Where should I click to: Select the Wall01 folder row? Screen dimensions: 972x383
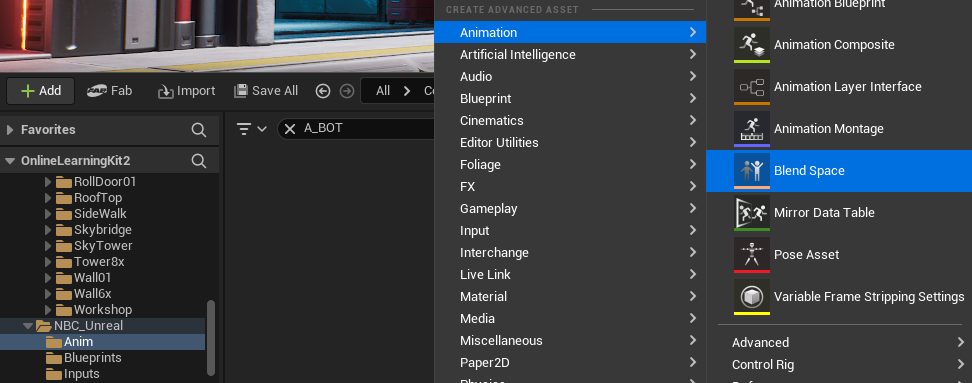[103, 278]
